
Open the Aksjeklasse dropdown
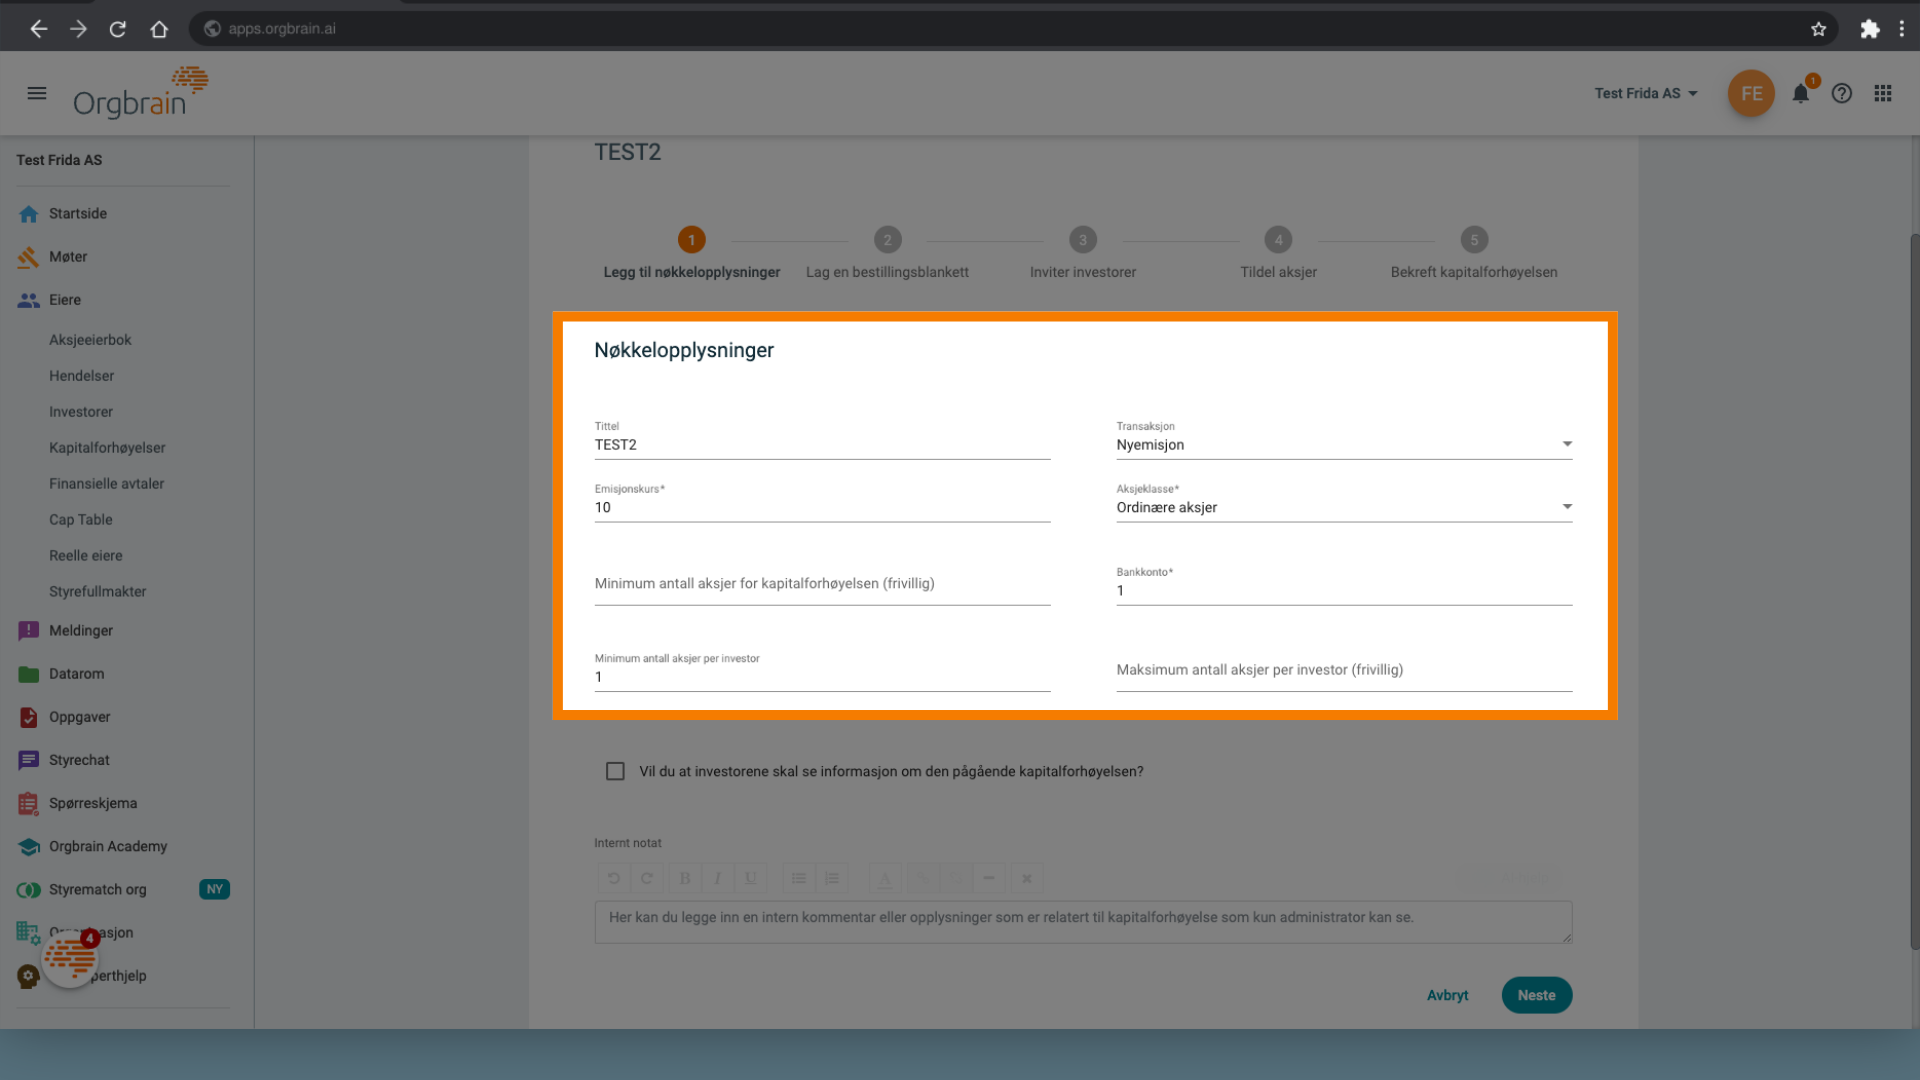point(1344,507)
